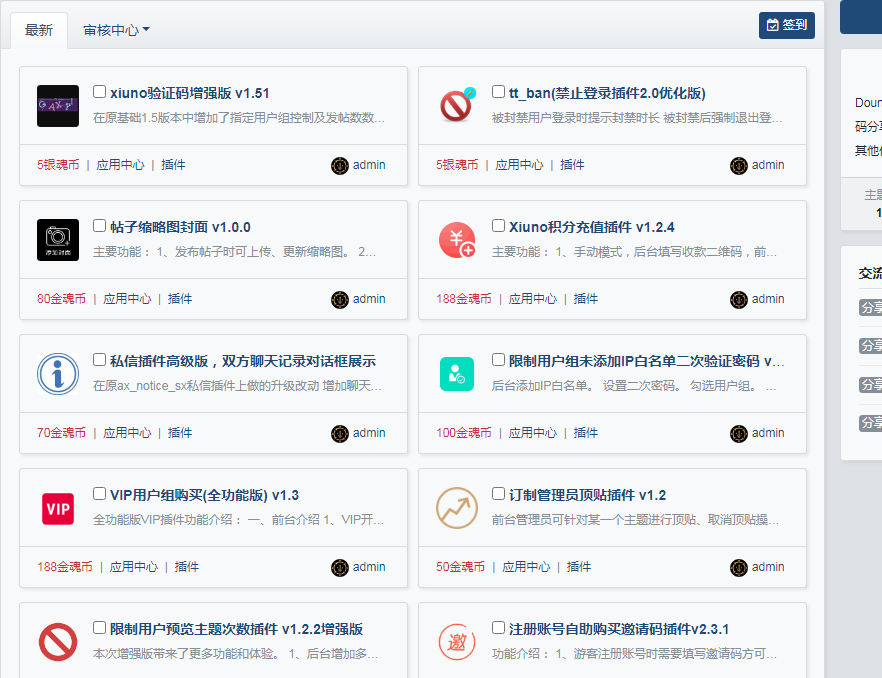The width and height of the screenshot is (882, 678).
Task: Click the blue info icon for 私信插件高级版
Action: coord(58,374)
